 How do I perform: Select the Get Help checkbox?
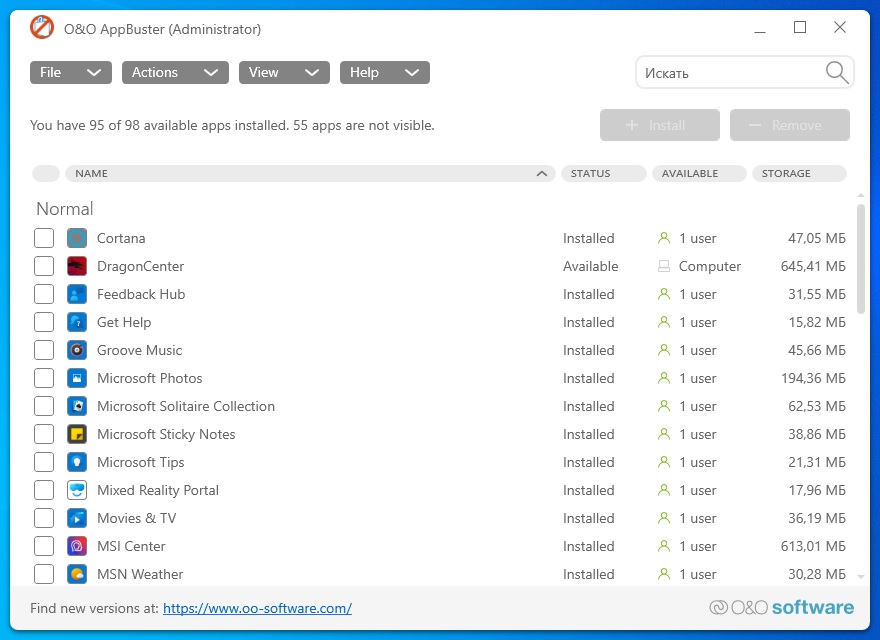pyautogui.click(x=44, y=322)
